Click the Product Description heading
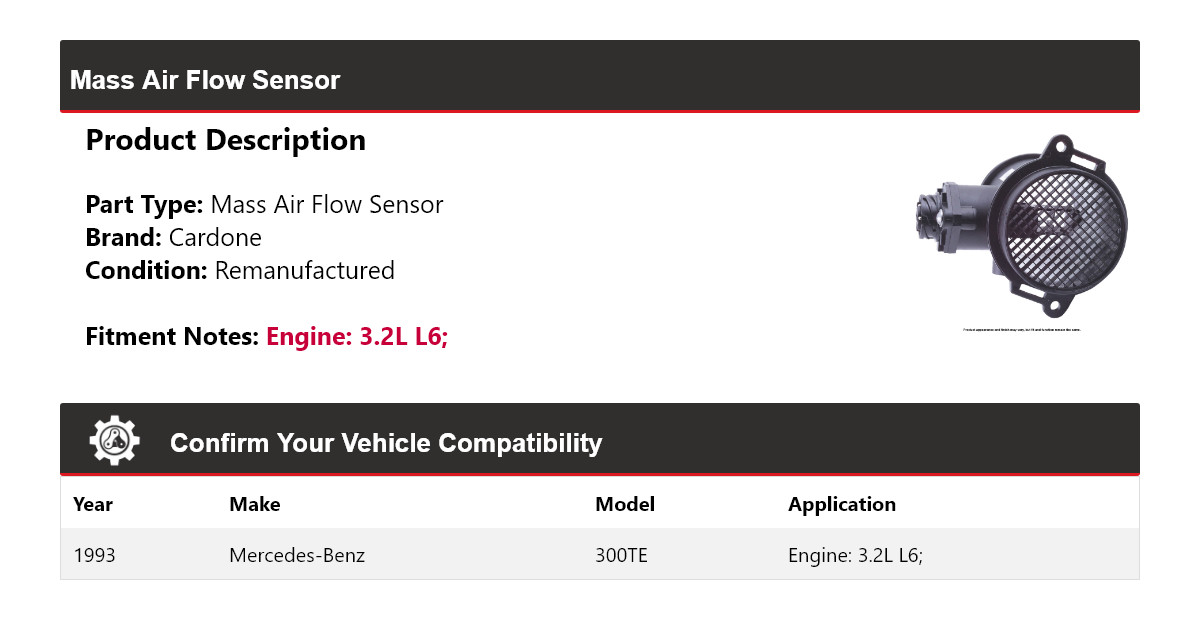 pos(226,140)
